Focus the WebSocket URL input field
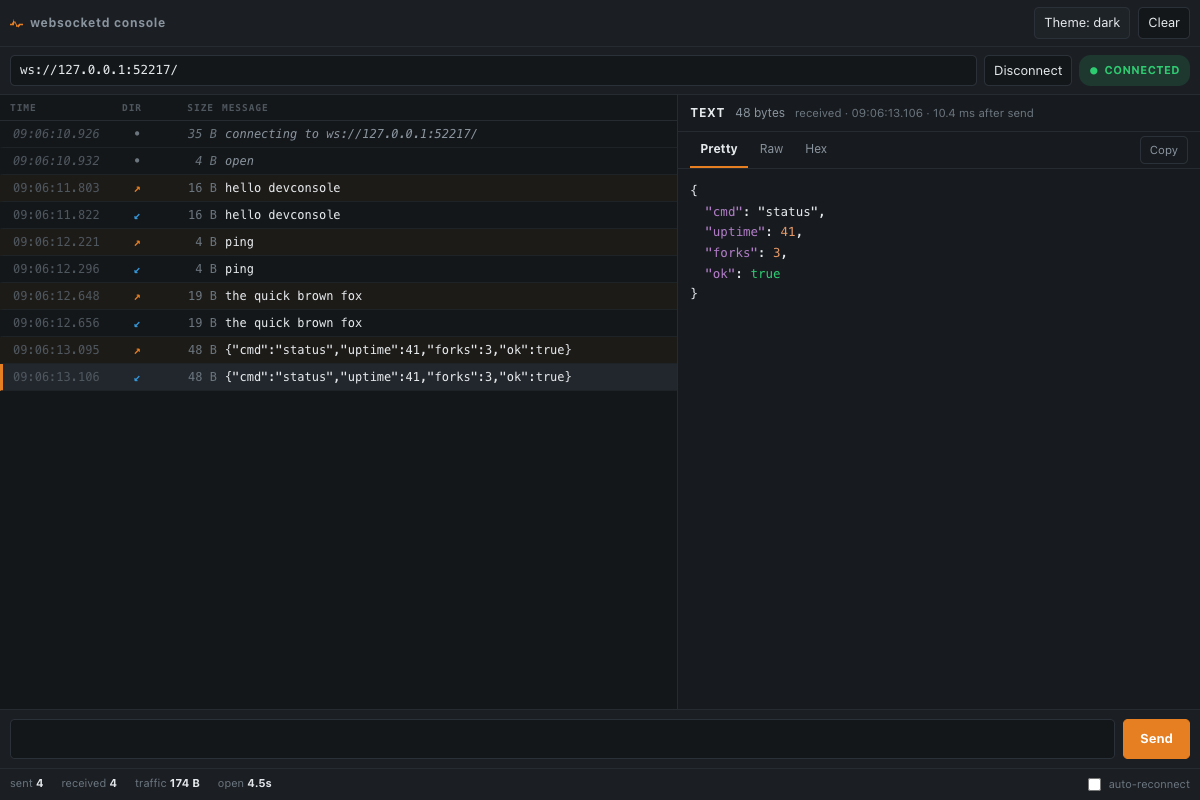 point(493,70)
